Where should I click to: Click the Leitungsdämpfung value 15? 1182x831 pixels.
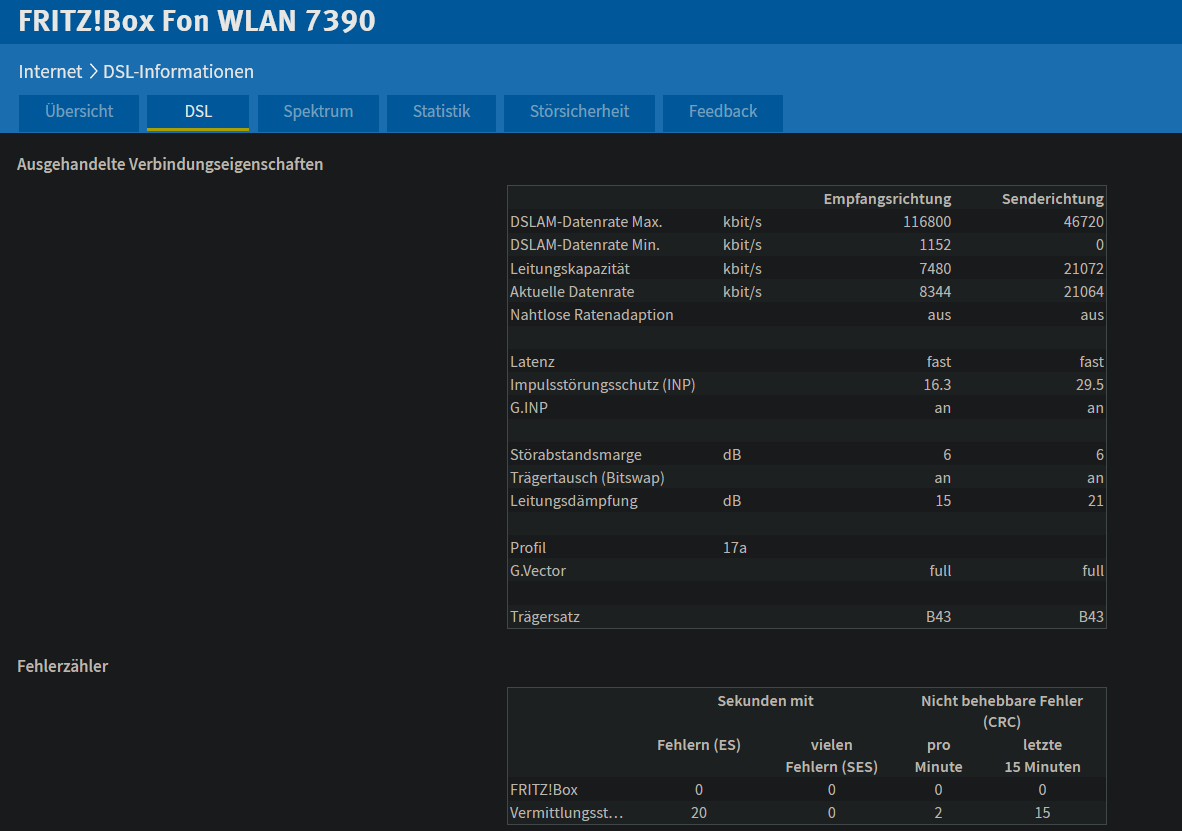pos(943,501)
